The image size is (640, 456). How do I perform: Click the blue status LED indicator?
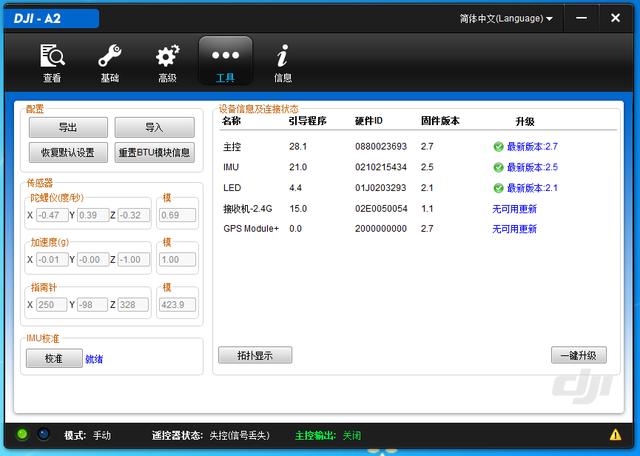[43, 434]
